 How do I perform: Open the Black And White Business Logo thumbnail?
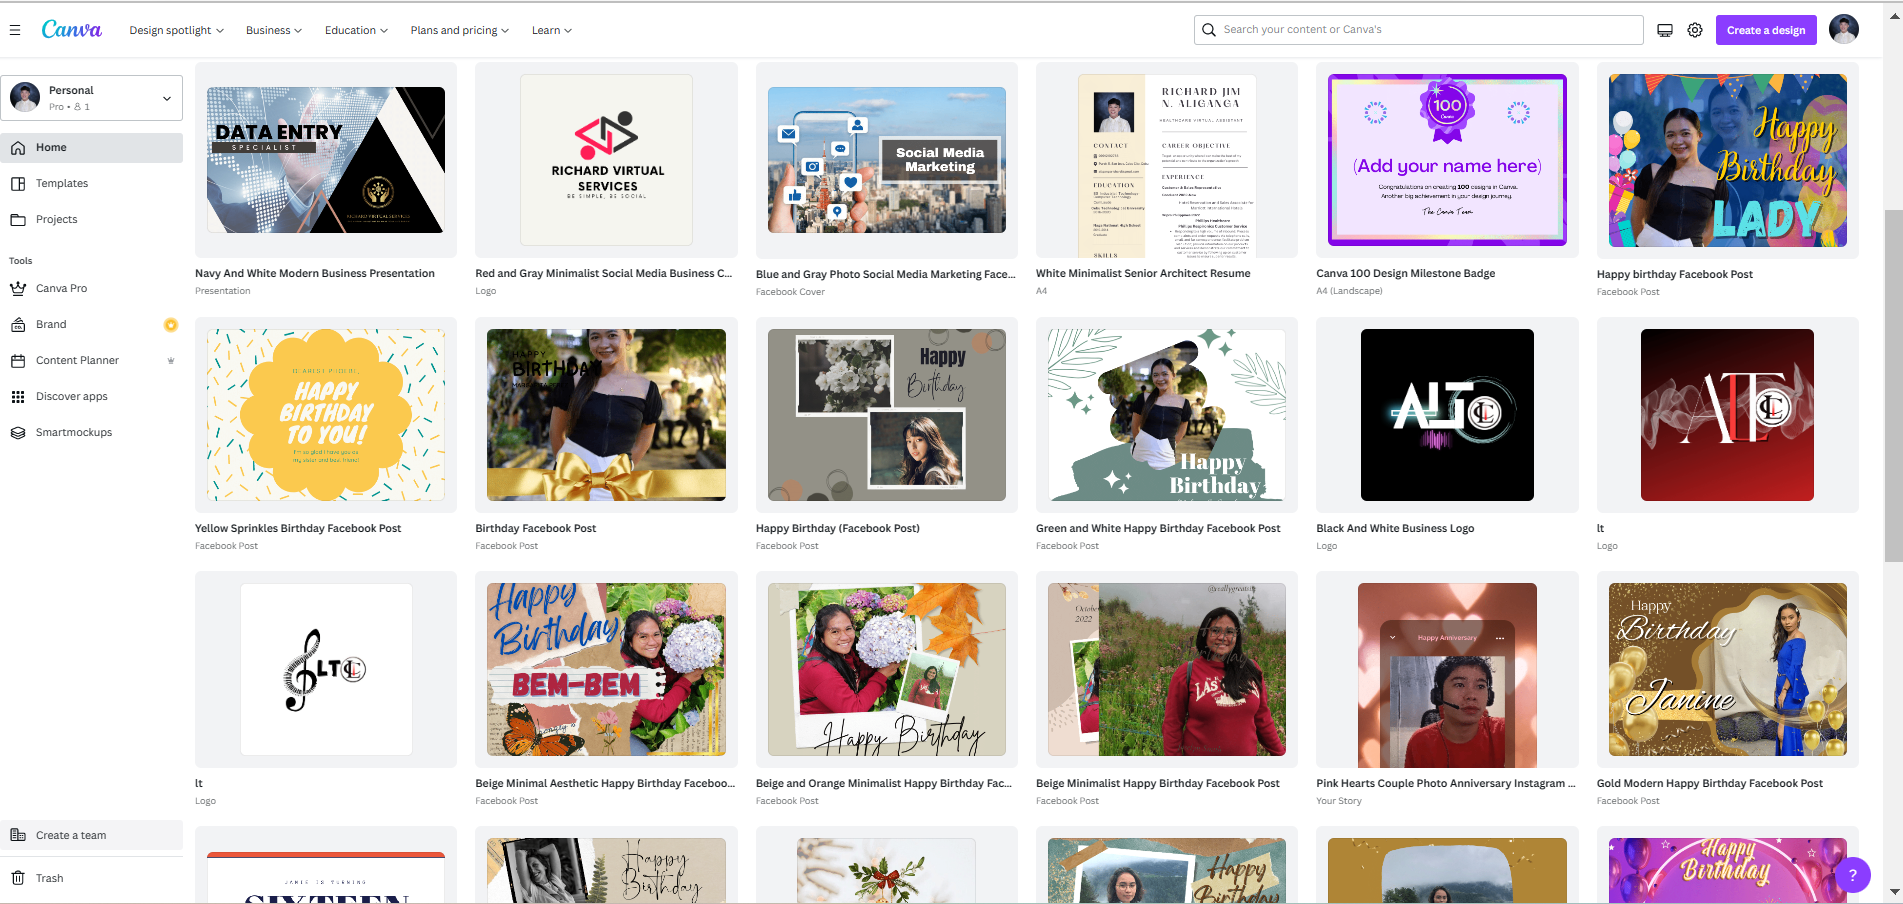coord(1447,415)
